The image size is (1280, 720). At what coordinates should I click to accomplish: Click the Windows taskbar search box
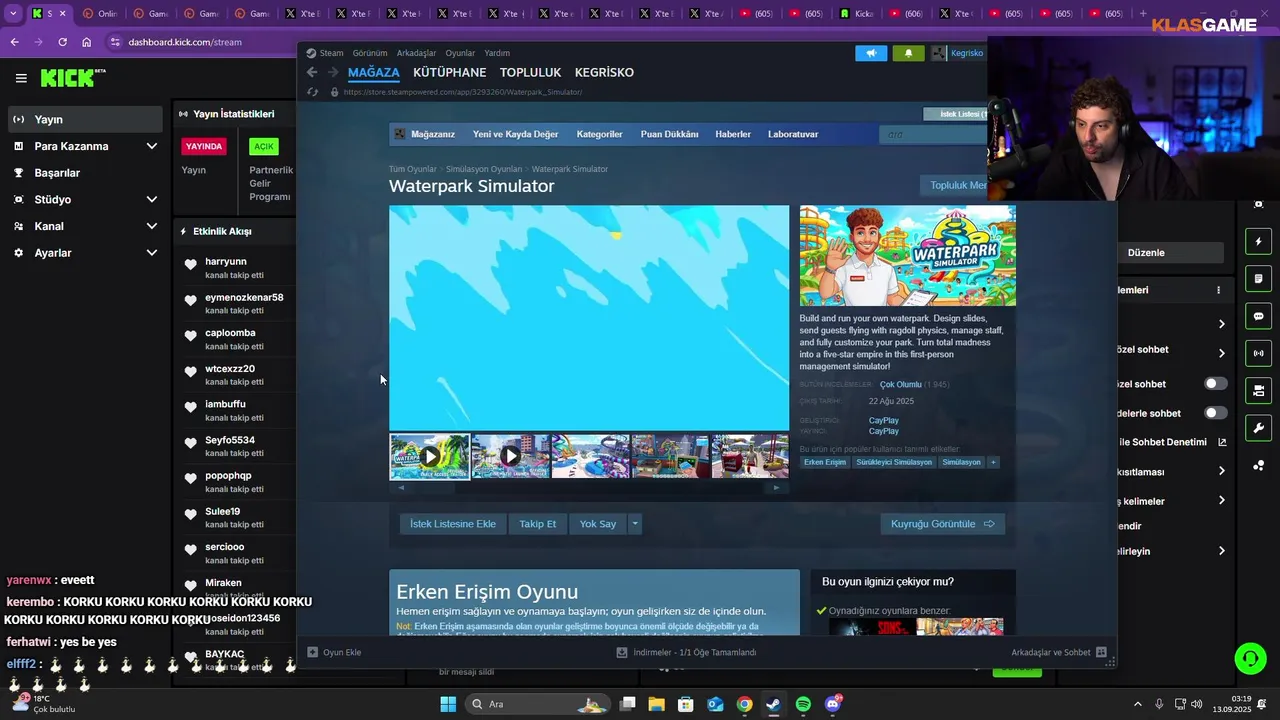538,704
